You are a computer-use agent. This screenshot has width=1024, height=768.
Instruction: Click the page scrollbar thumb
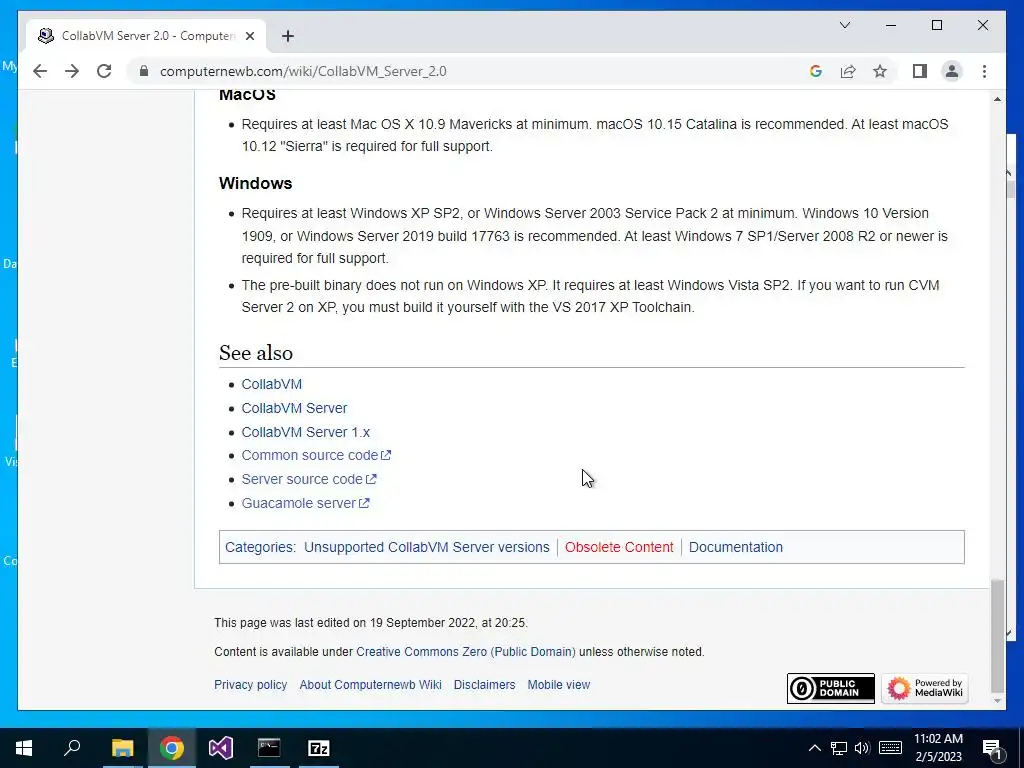(997, 636)
